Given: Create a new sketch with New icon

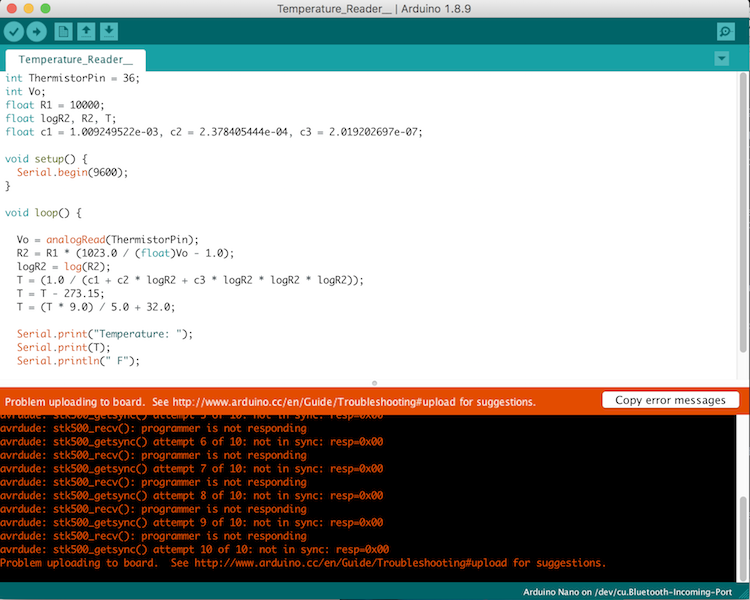Looking at the screenshot, I should click(63, 32).
